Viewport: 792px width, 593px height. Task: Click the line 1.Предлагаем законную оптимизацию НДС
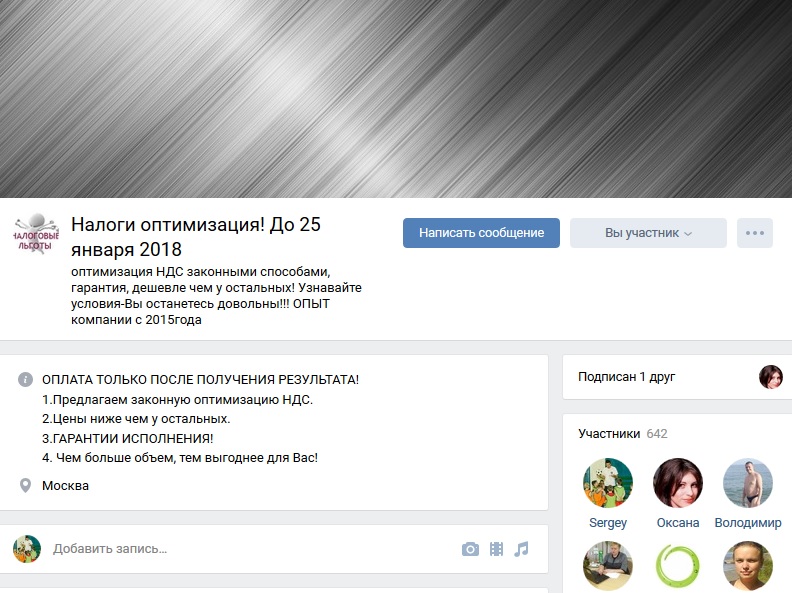pos(177,400)
